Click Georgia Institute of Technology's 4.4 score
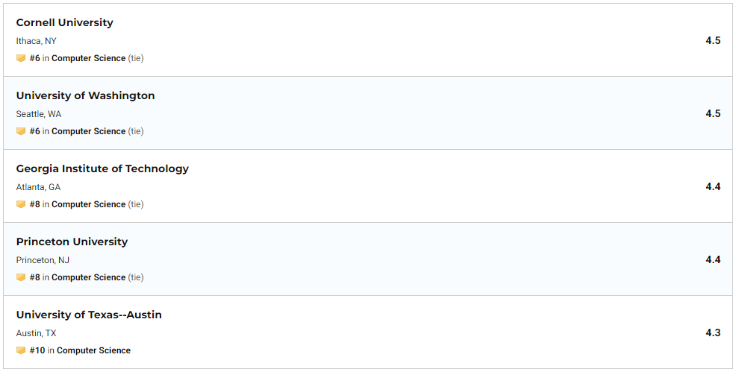This screenshot has height=375, width=738. [713, 186]
